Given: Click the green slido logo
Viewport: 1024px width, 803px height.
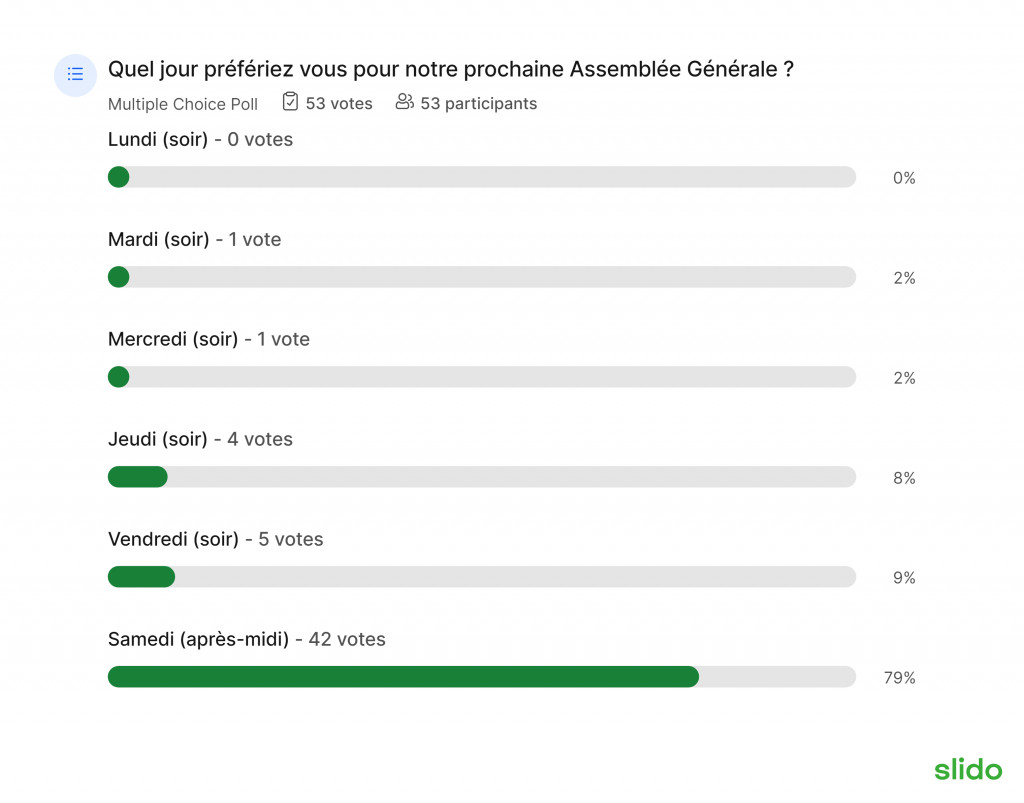Looking at the screenshot, I should (x=968, y=769).
